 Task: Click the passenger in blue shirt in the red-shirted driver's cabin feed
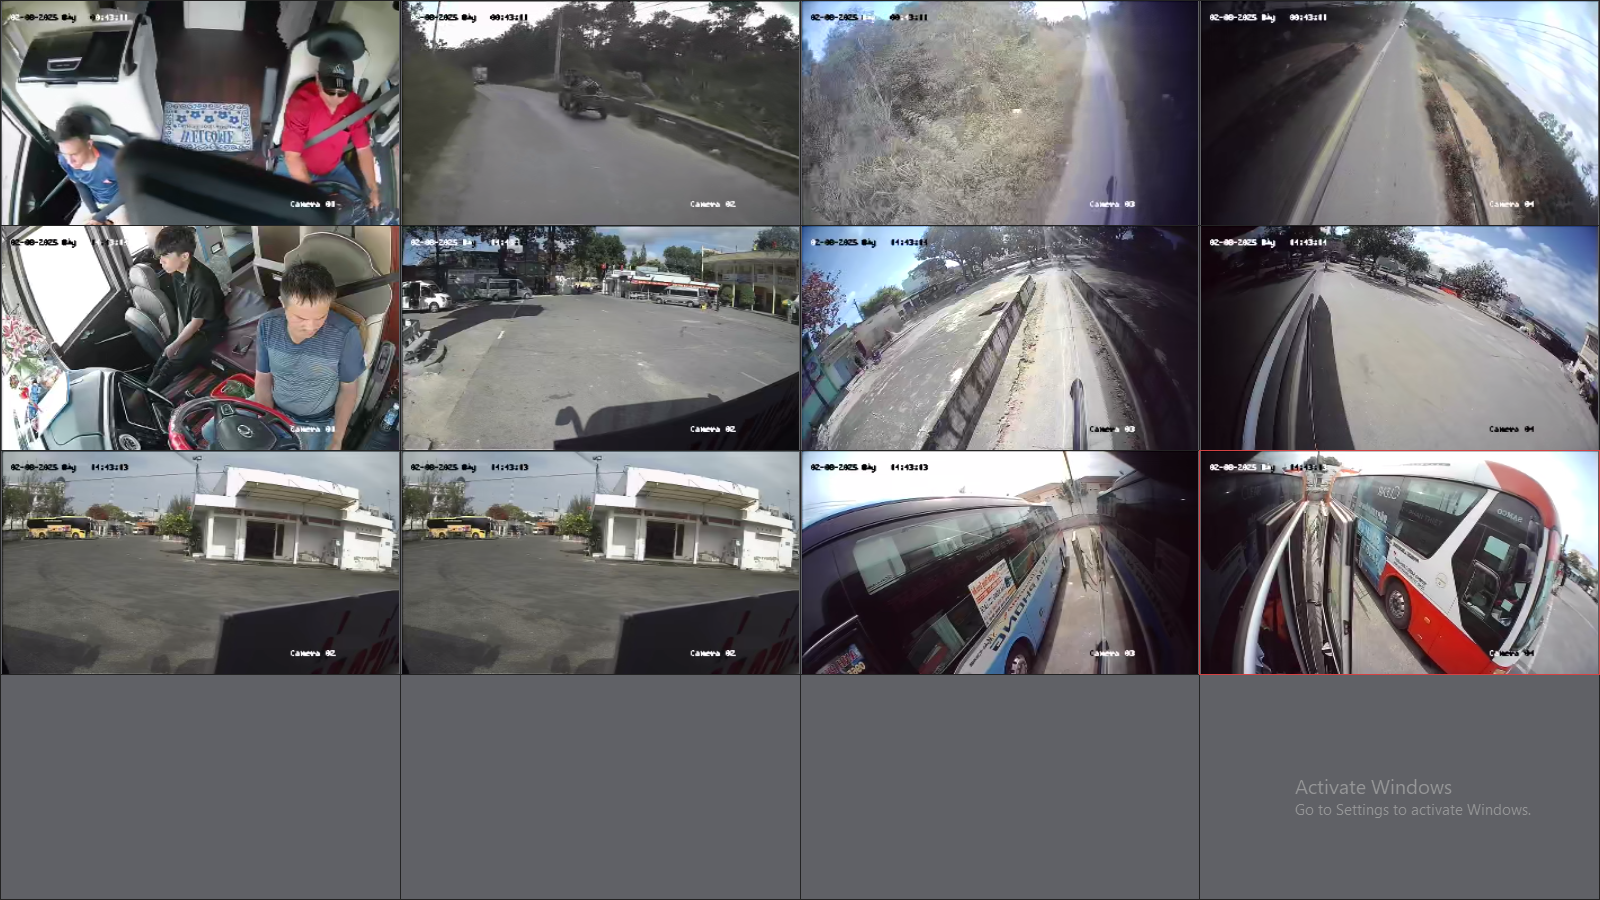click(x=84, y=165)
